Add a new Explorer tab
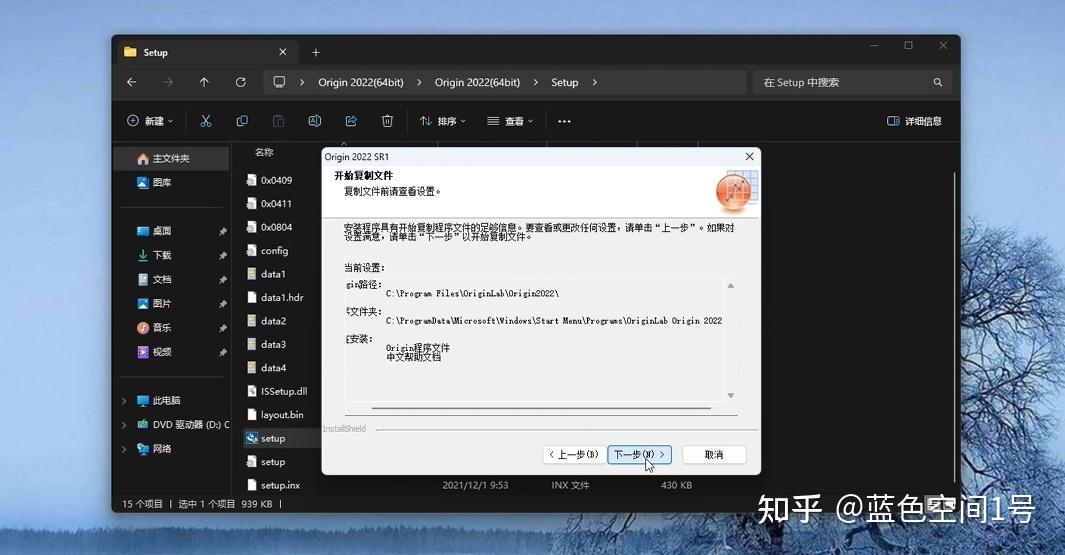 click(316, 52)
